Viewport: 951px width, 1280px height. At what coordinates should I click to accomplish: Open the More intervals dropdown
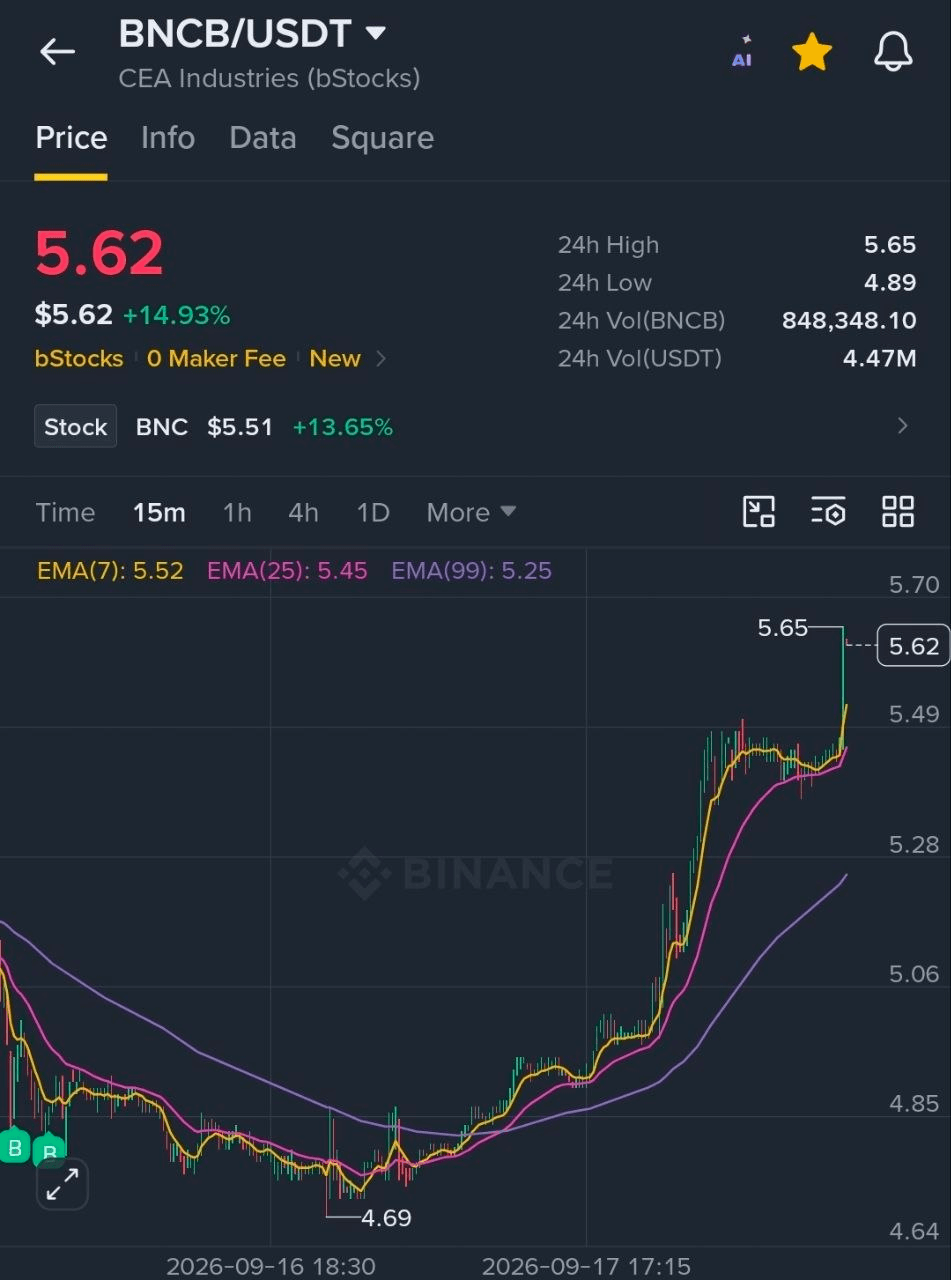tap(471, 513)
